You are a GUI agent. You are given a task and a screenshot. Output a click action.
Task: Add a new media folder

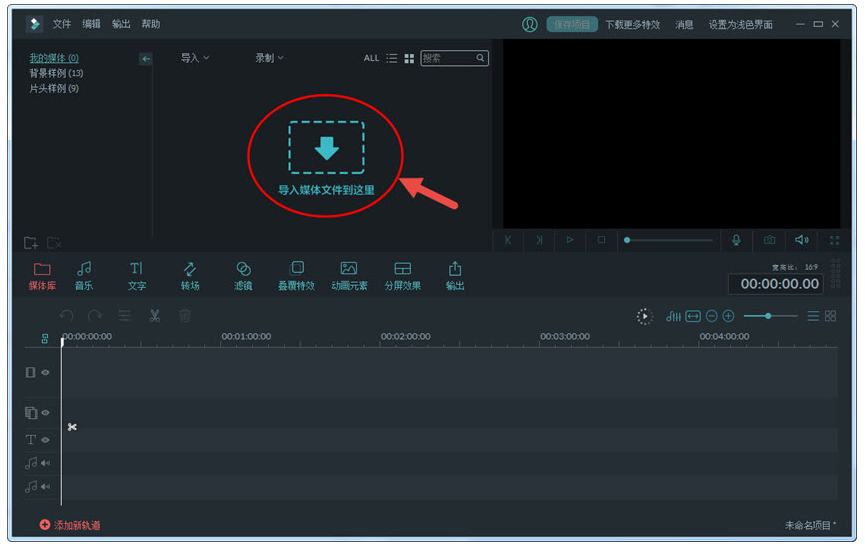point(31,243)
